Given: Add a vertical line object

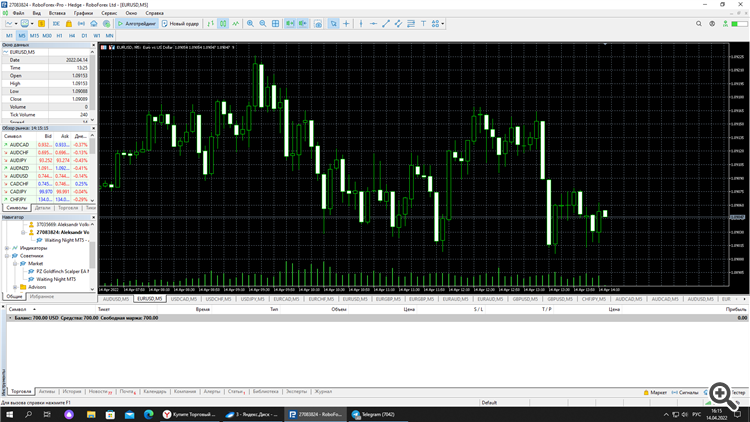Looking at the screenshot, I should point(361,23).
